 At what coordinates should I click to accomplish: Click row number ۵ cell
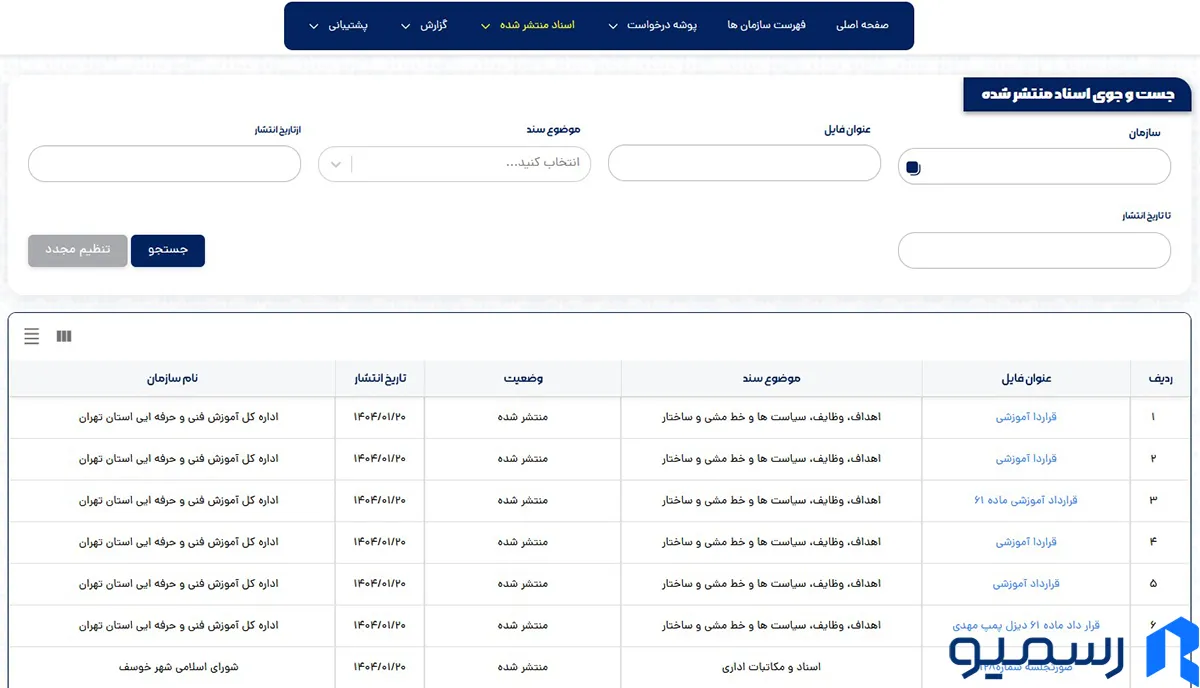coord(1153,584)
